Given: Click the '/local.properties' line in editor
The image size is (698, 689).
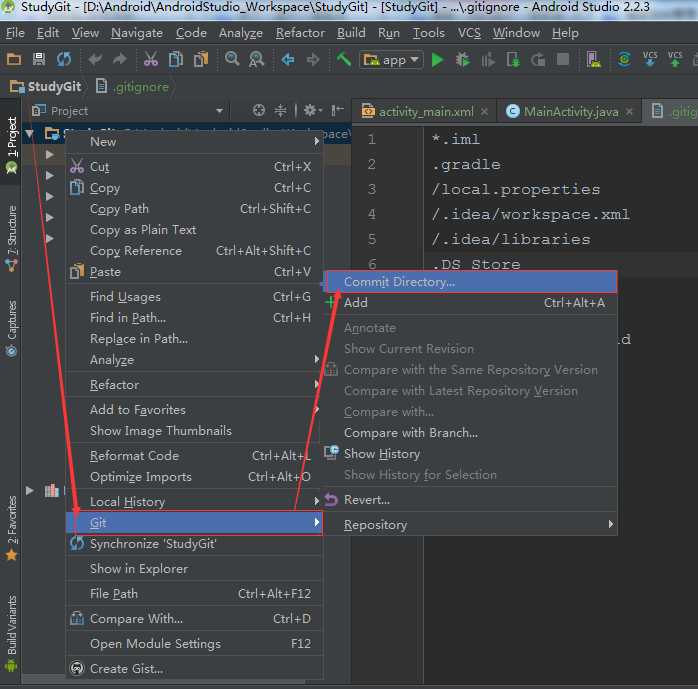Looking at the screenshot, I should click(x=515, y=190).
